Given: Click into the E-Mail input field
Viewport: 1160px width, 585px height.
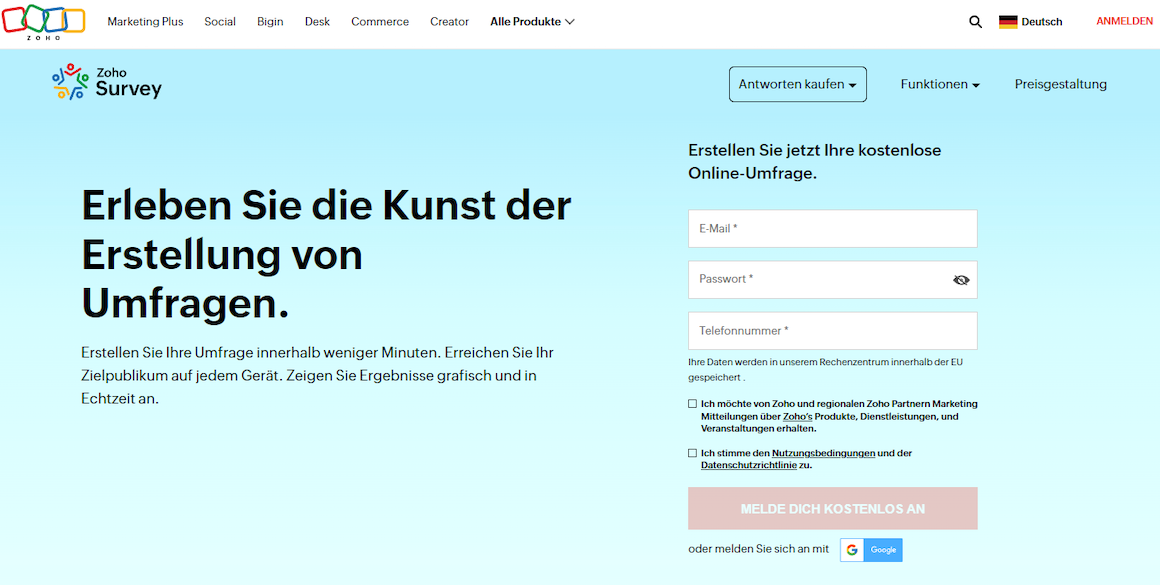Looking at the screenshot, I should click(x=832, y=229).
